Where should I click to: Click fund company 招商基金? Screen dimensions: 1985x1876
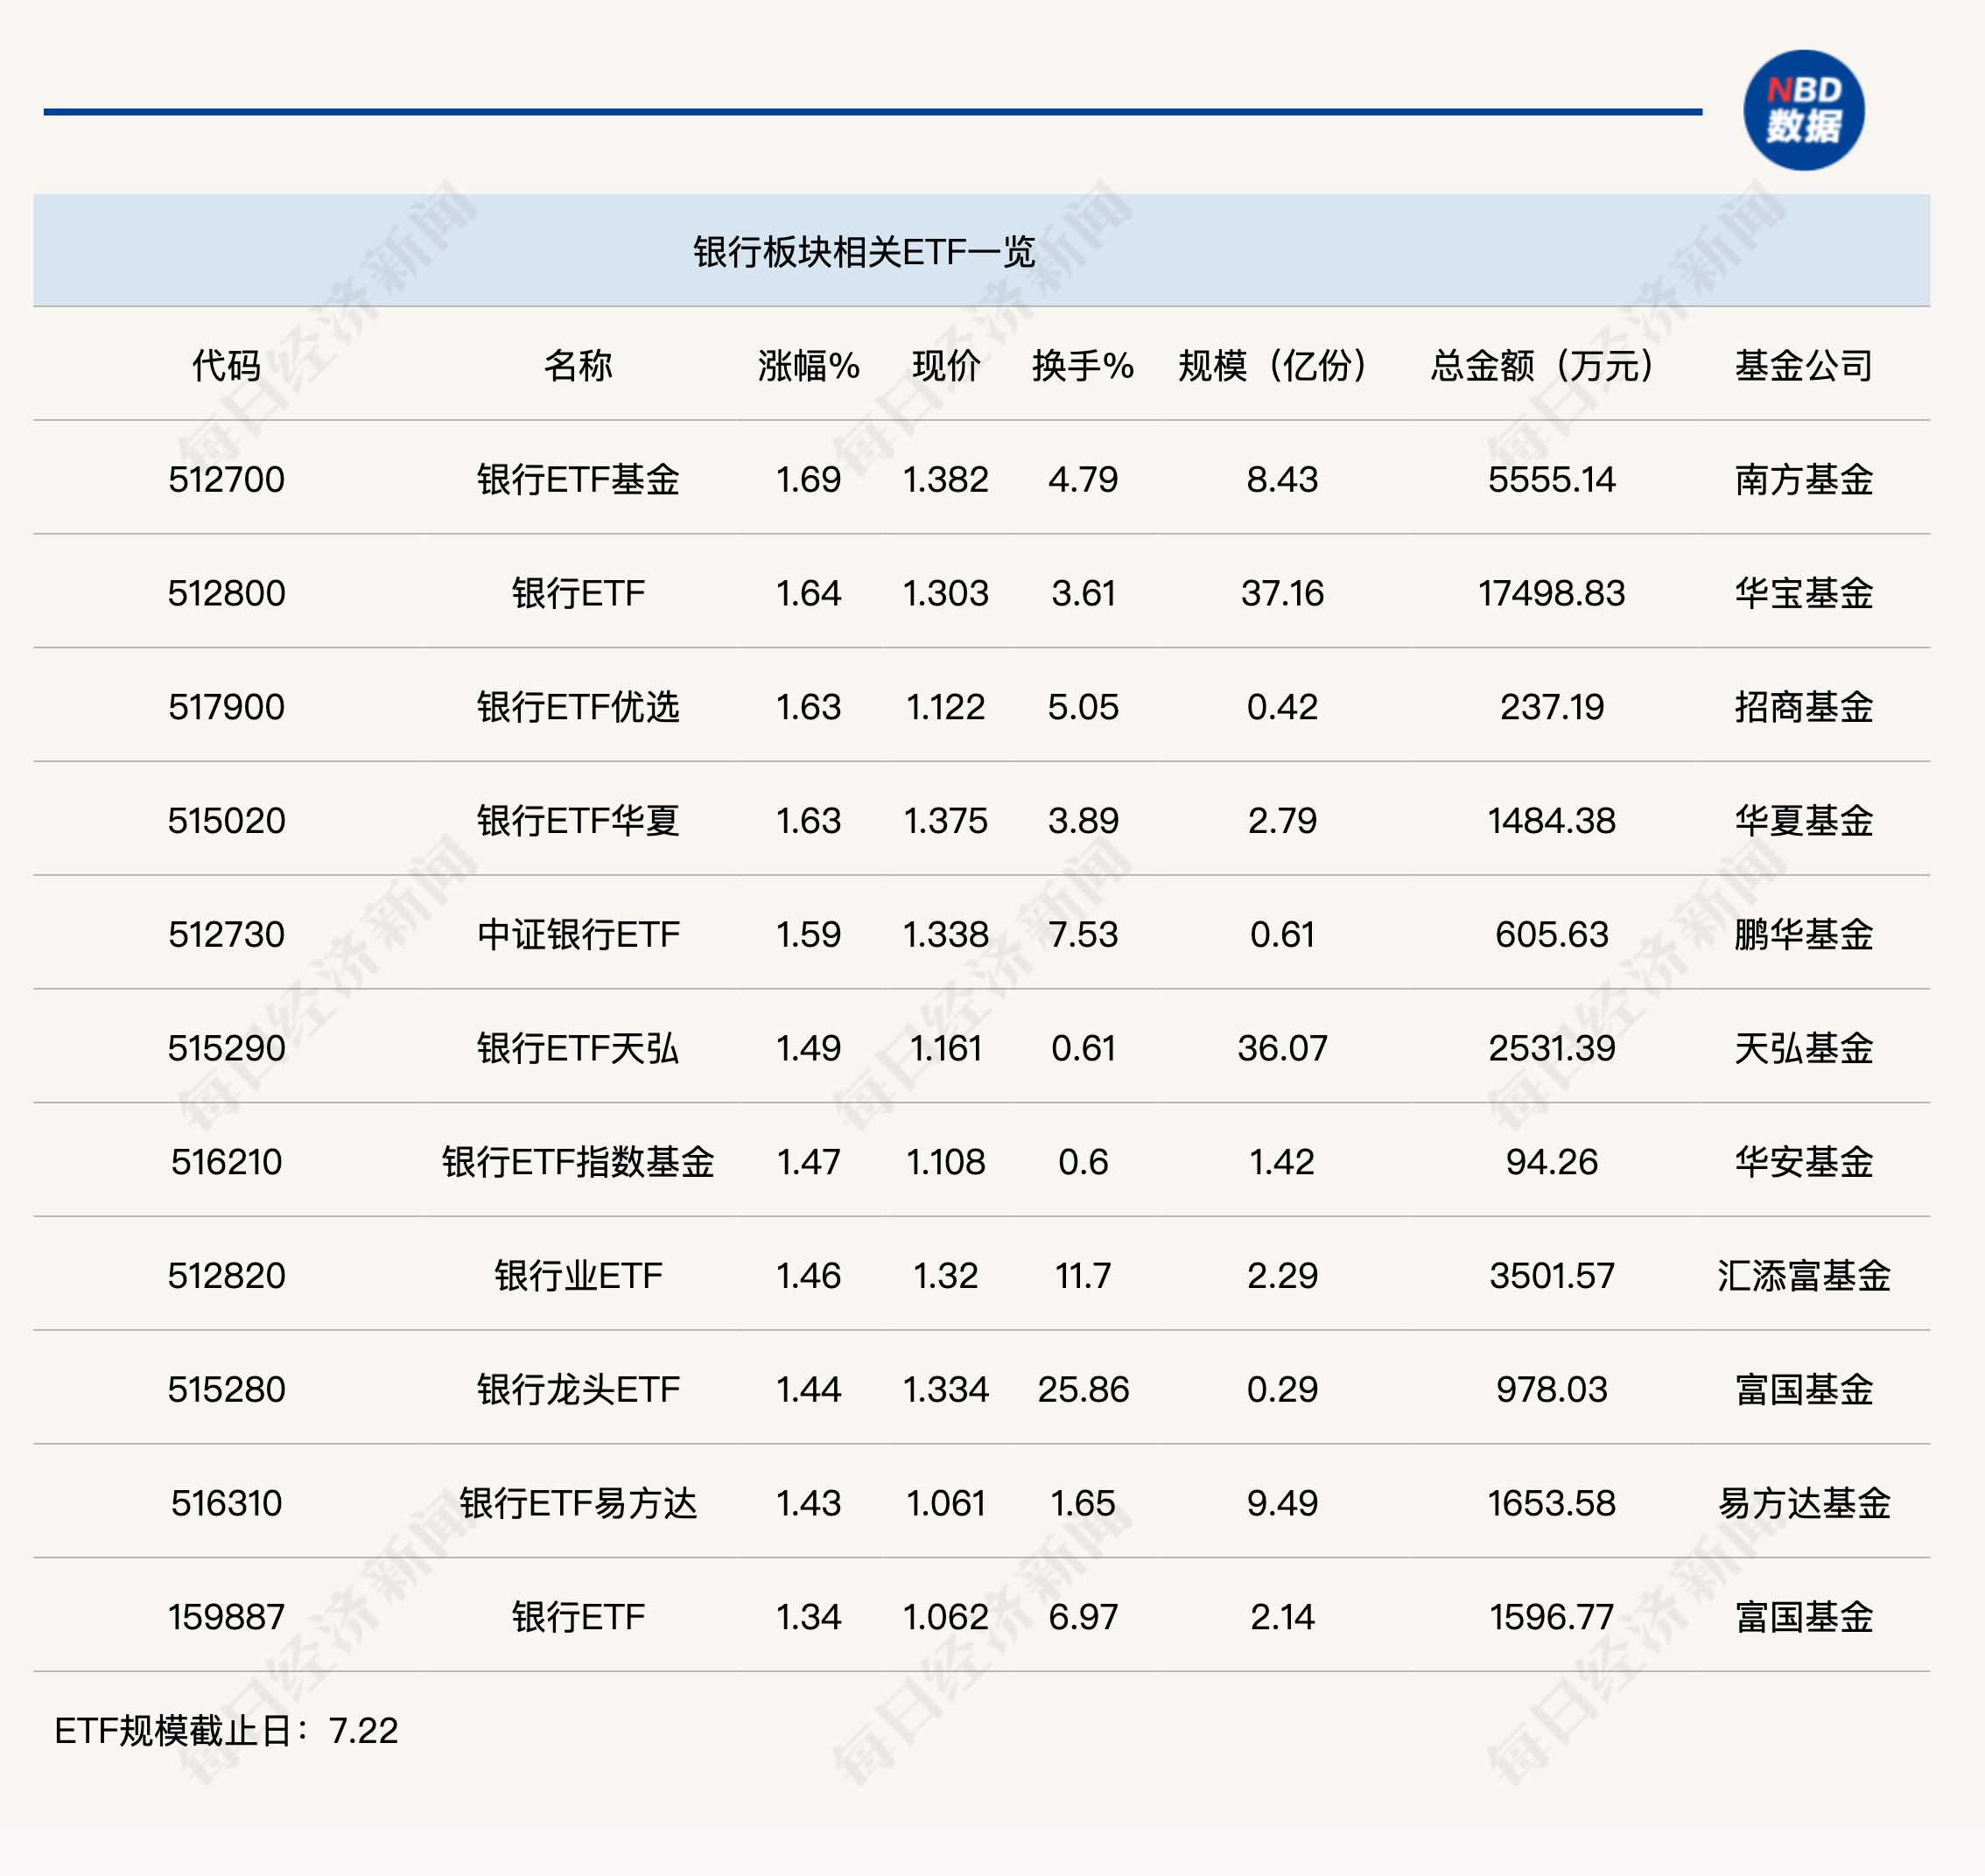[x=1804, y=708]
